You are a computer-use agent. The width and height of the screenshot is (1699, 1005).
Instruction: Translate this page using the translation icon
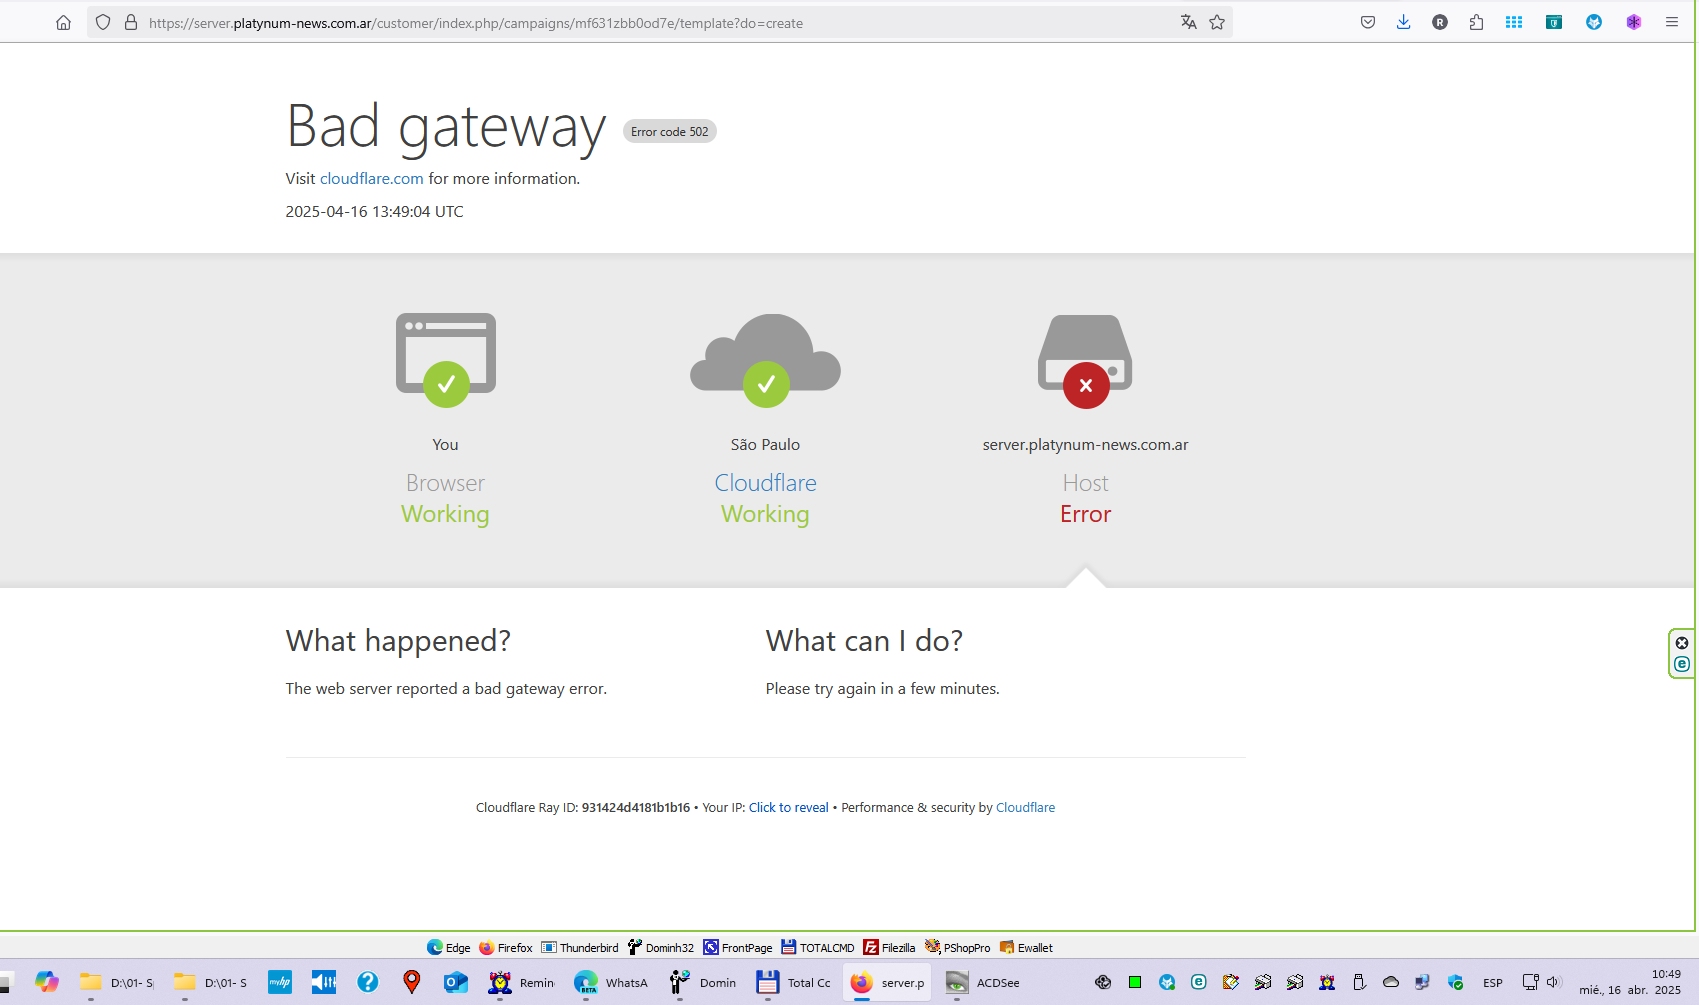1188,22
